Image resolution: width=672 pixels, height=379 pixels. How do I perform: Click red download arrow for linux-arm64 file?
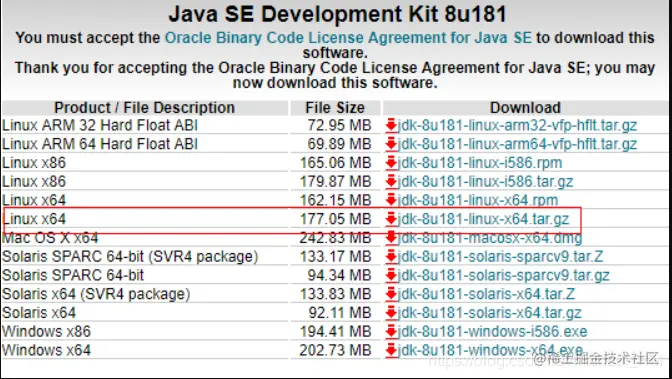tap(391, 144)
